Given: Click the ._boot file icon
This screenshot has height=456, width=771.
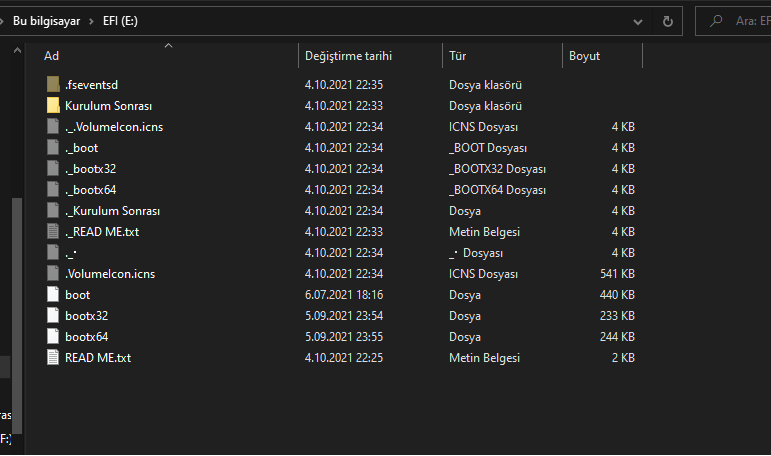Looking at the screenshot, I should [x=53, y=148].
